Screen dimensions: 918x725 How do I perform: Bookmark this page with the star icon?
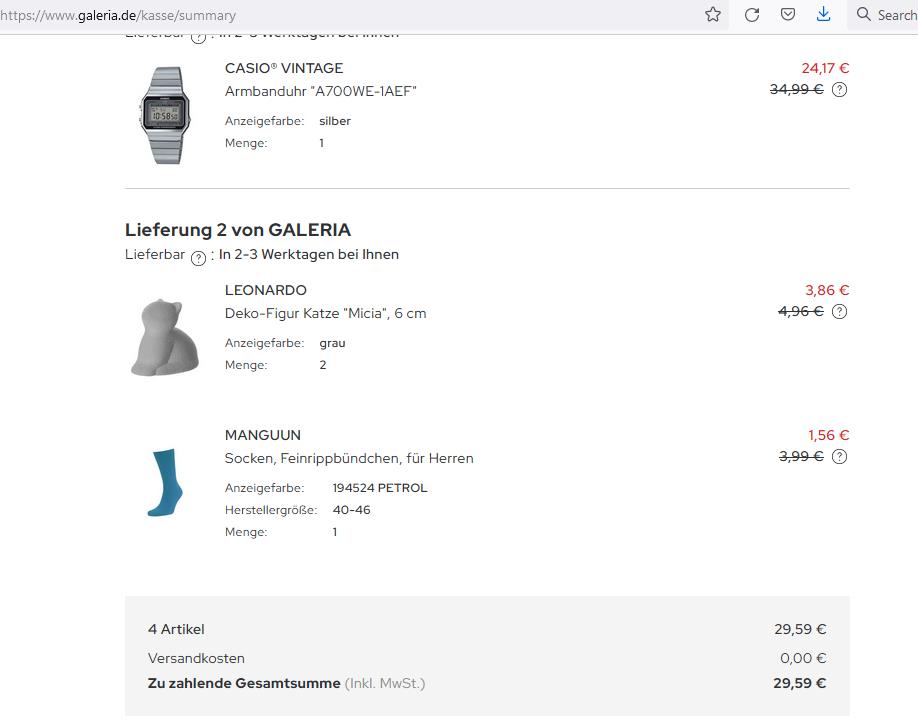pyautogui.click(x=713, y=15)
